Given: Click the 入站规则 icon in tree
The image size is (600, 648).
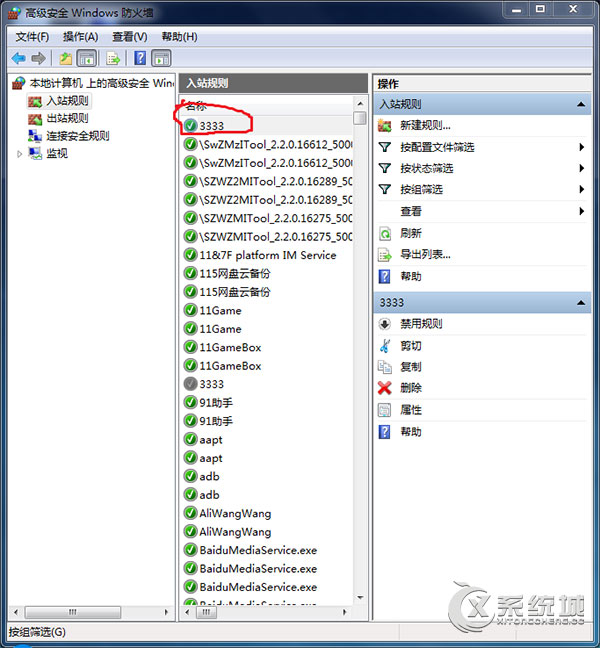Looking at the screenshot, I should point(35,101).
